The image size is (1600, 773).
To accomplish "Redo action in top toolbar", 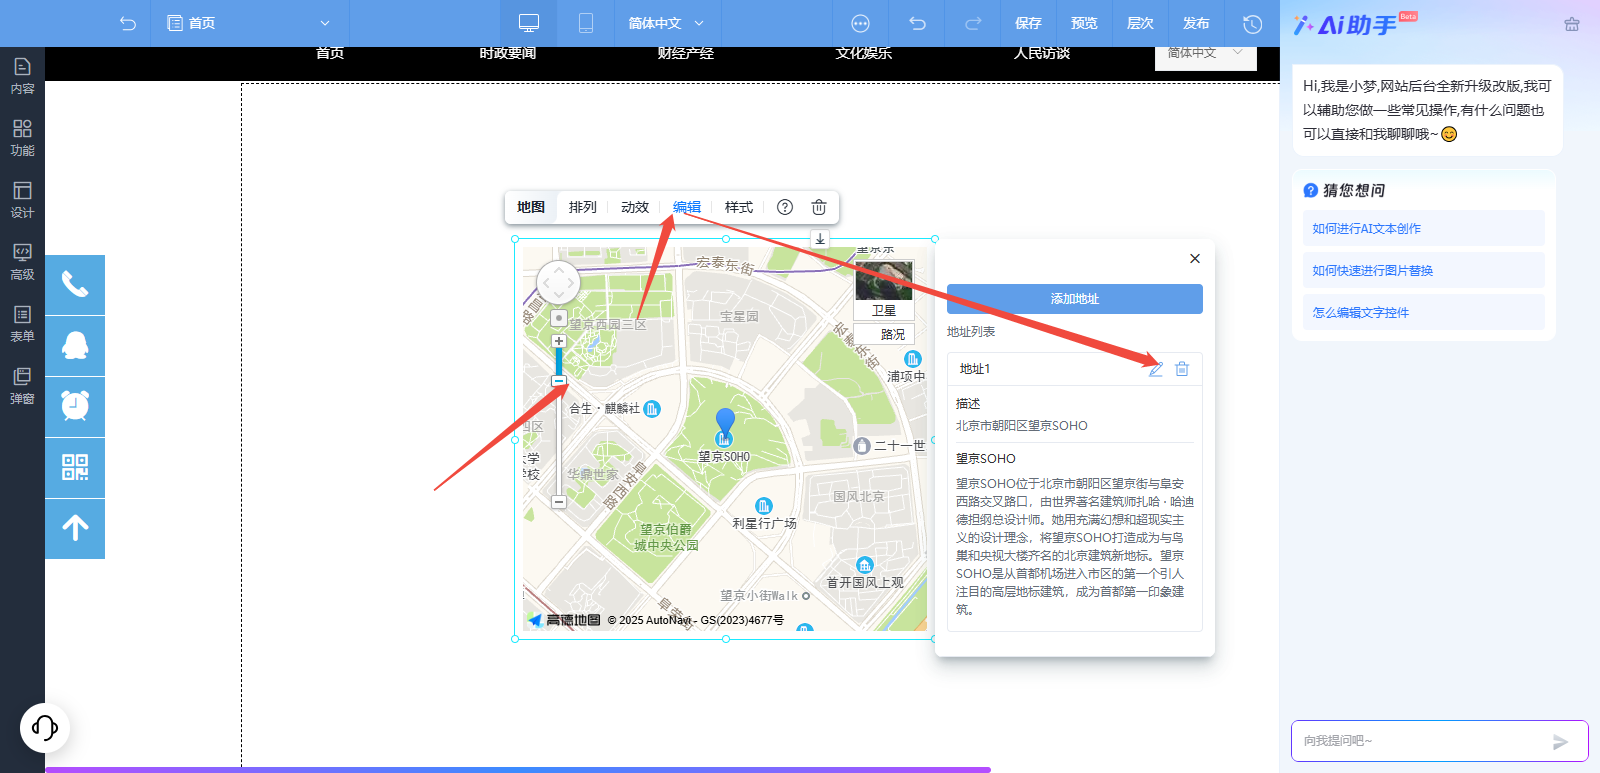I will point(973,23).
